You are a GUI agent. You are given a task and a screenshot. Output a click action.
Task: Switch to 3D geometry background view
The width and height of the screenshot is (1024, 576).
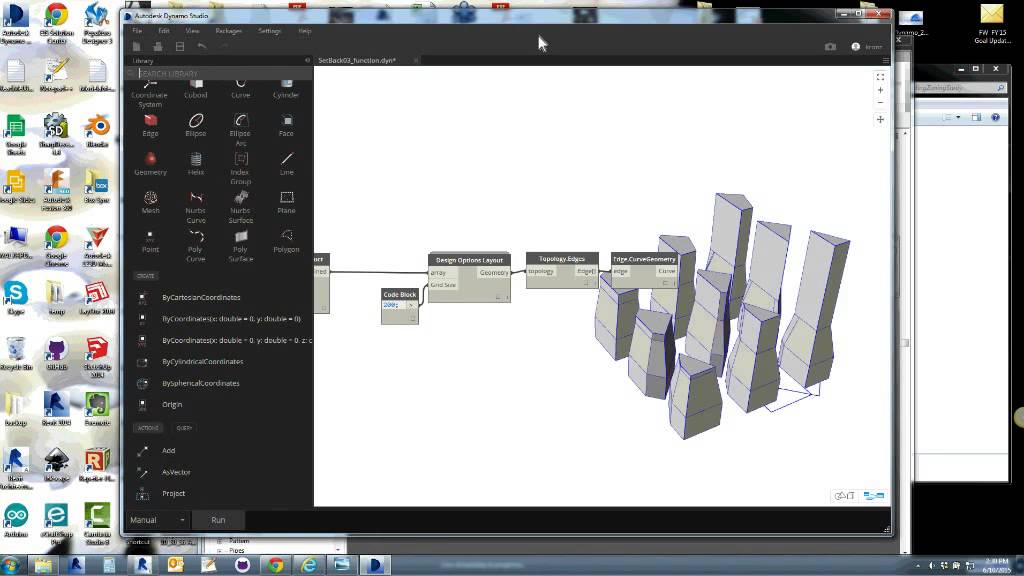pyautogui.click(x=844, y=496)
